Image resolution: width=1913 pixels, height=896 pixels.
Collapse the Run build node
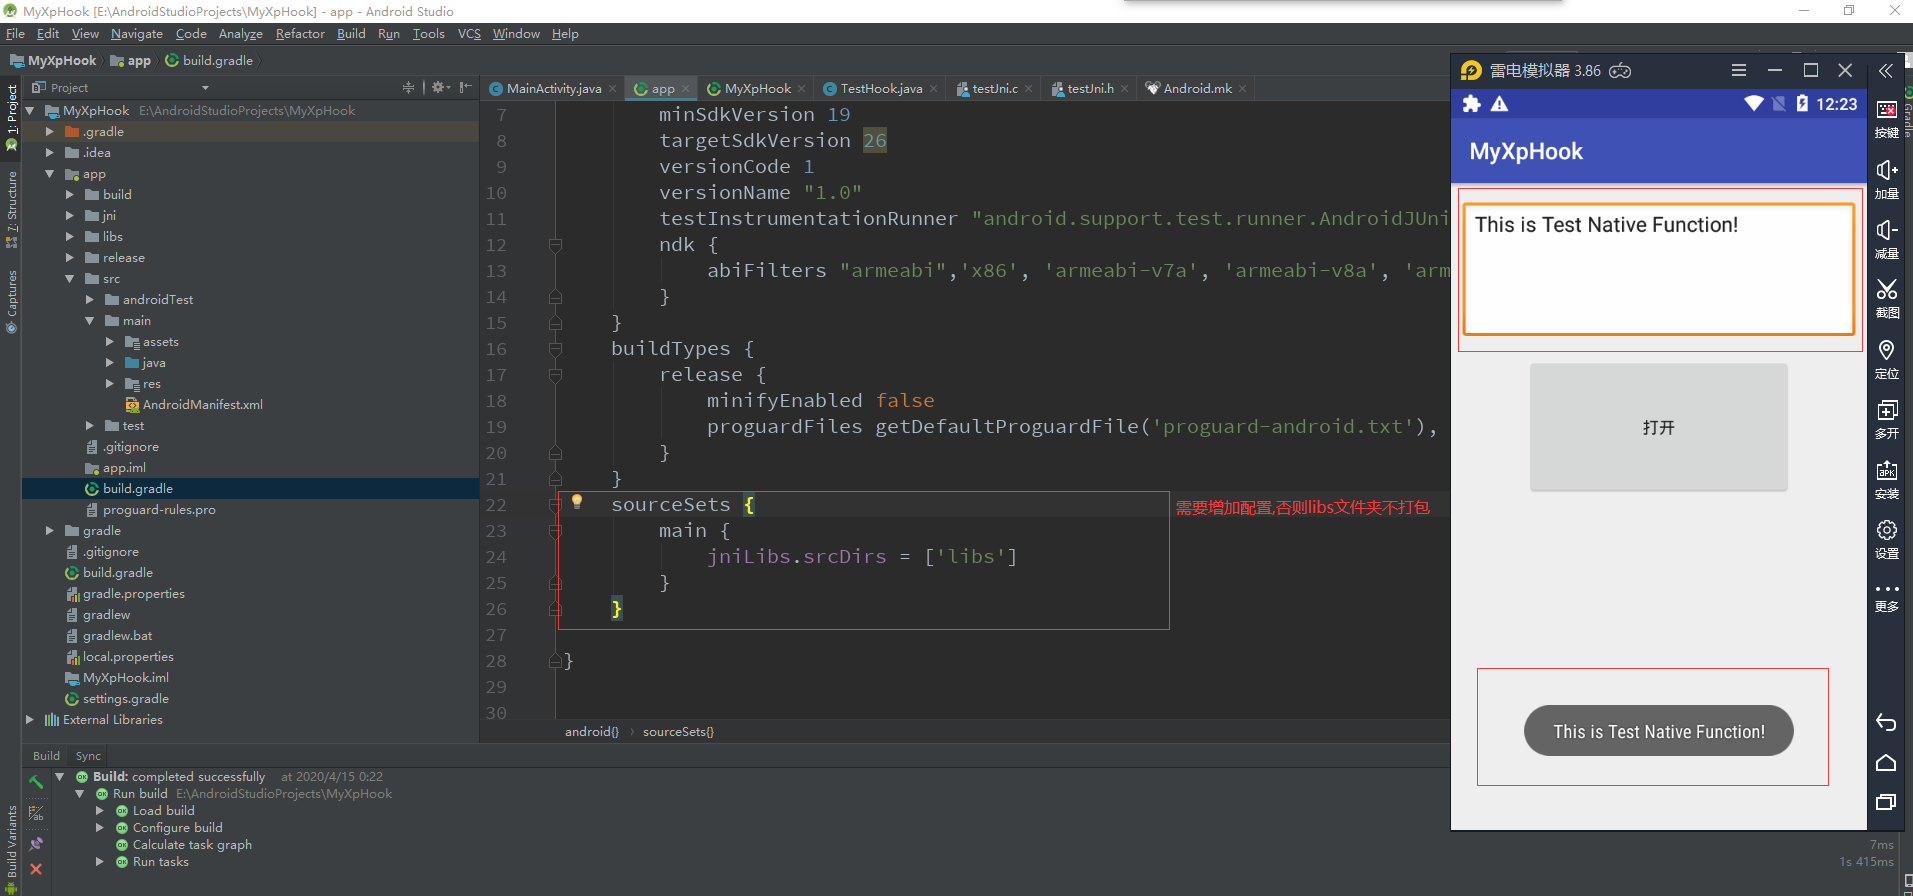(79, 794)
